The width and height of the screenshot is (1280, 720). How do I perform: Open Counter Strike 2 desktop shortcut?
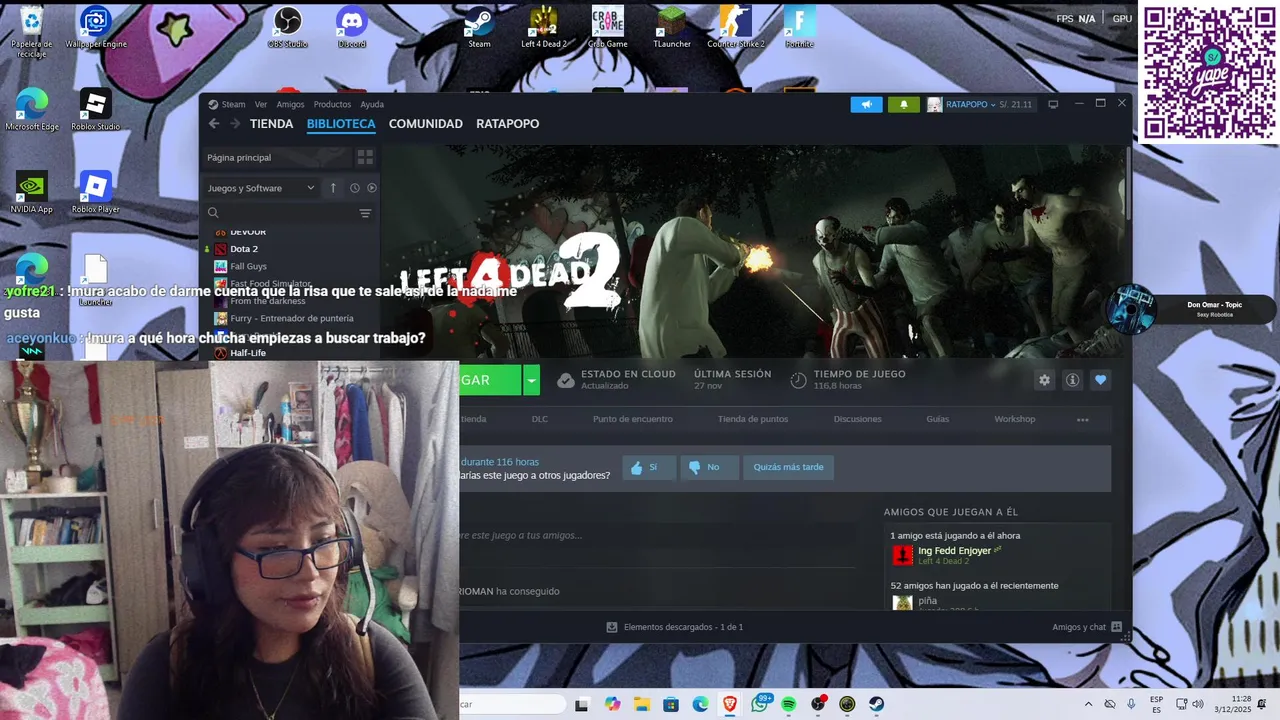click(x=736, y=27)
